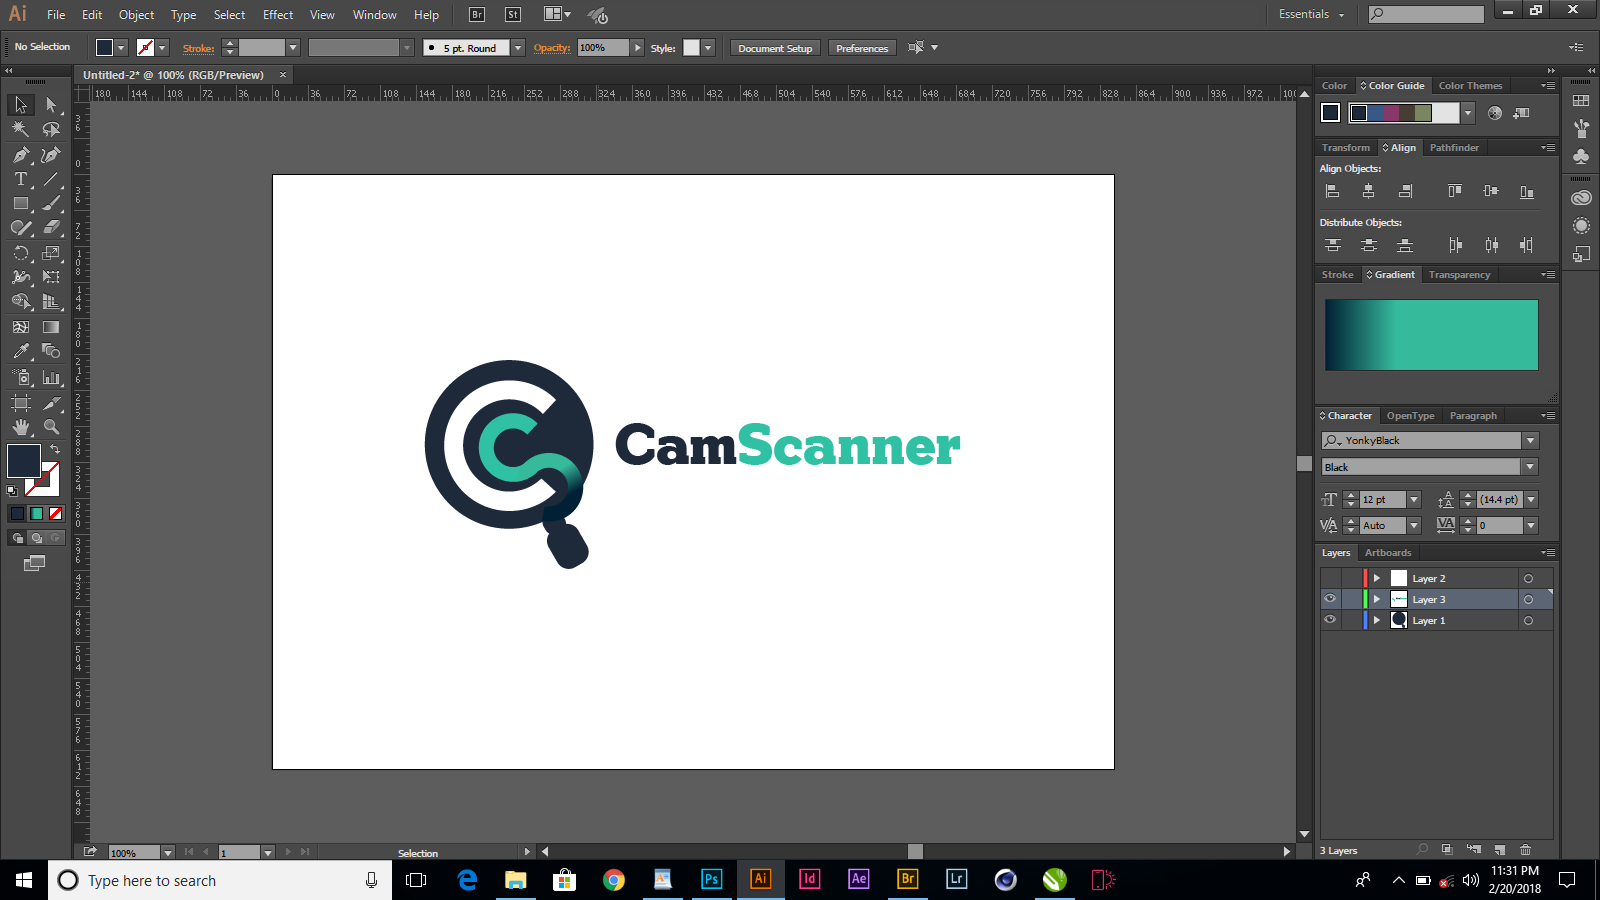This screenshot has height=900, width=1600.
Task: Select the Rotate tool
Action: coord(21,253)
